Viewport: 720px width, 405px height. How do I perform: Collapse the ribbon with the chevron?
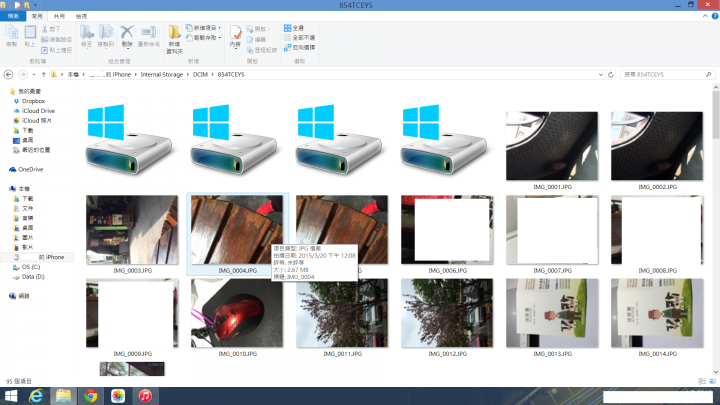point(705,16)
